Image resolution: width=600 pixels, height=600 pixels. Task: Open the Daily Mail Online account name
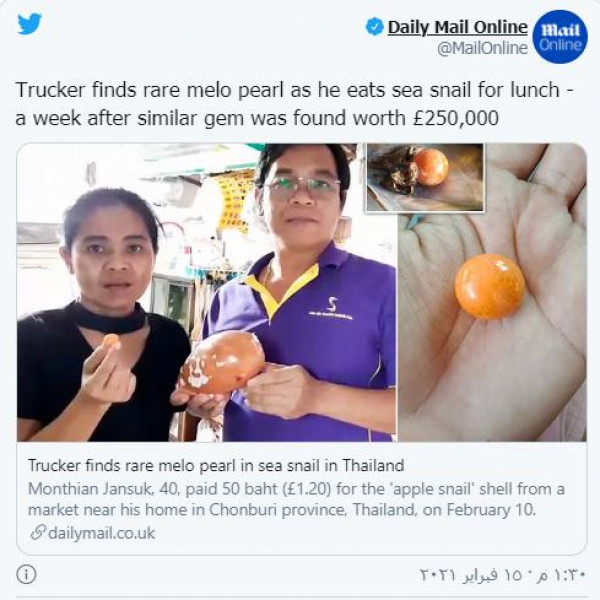click(x=458, y=27)
